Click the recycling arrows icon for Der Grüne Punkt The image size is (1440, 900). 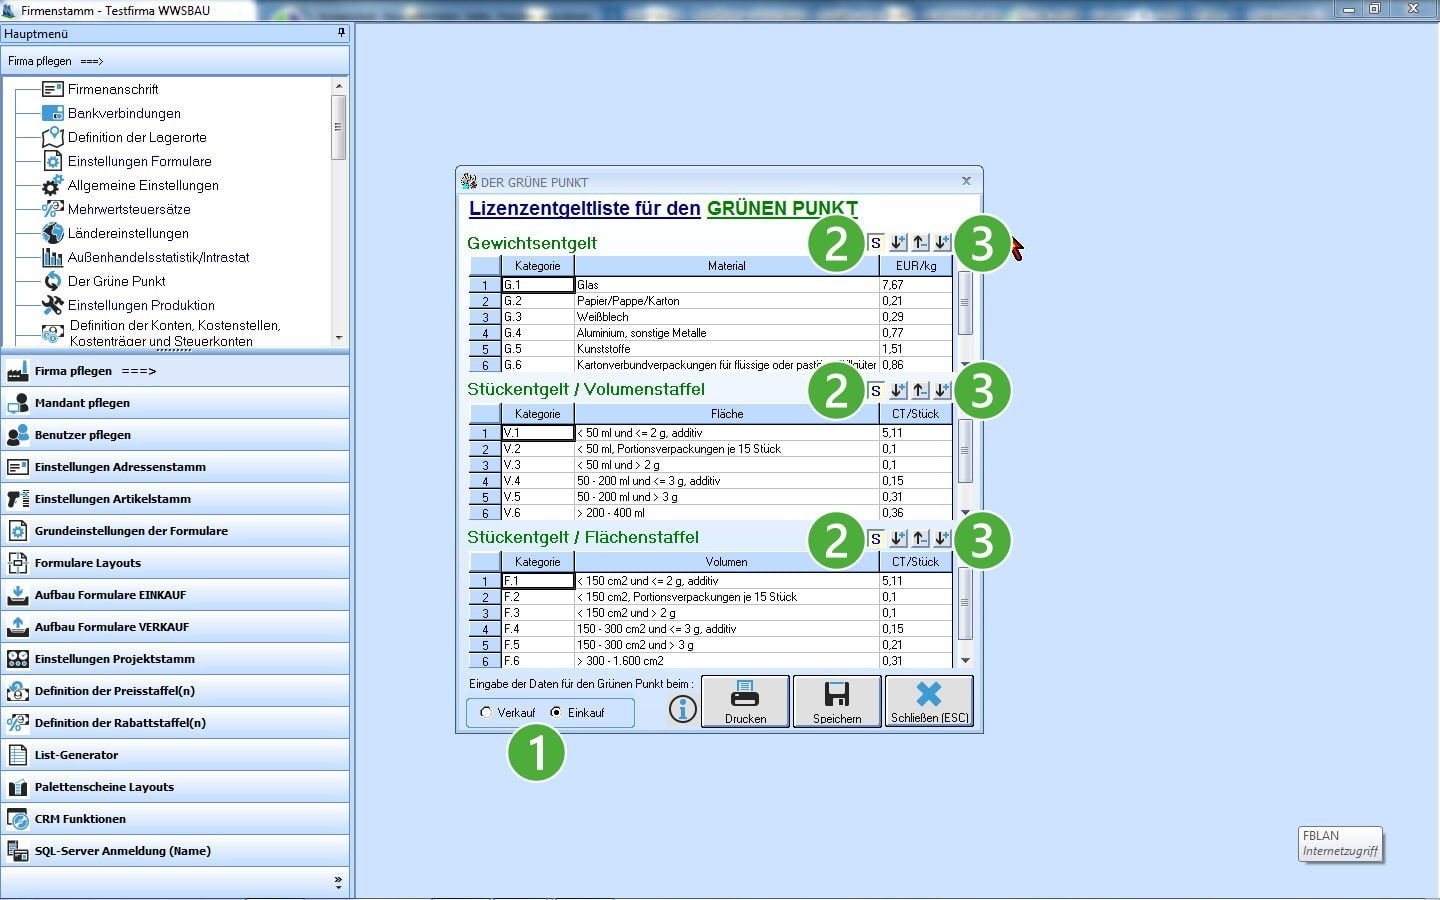pos(53,281)
